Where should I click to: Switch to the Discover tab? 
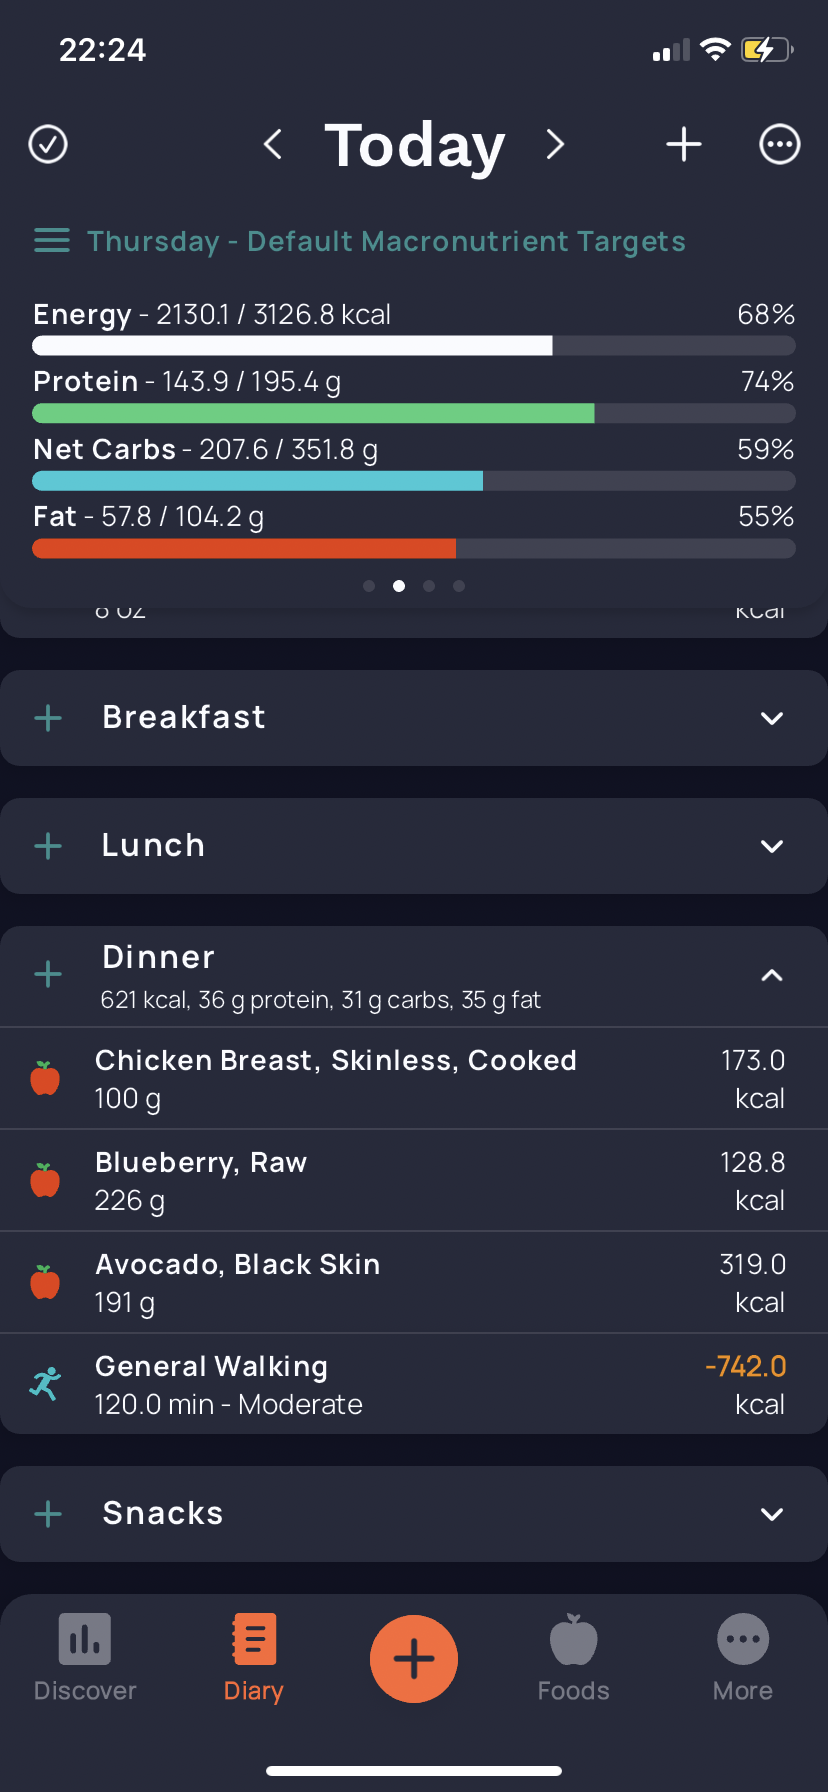click(x=85, y=1658)
